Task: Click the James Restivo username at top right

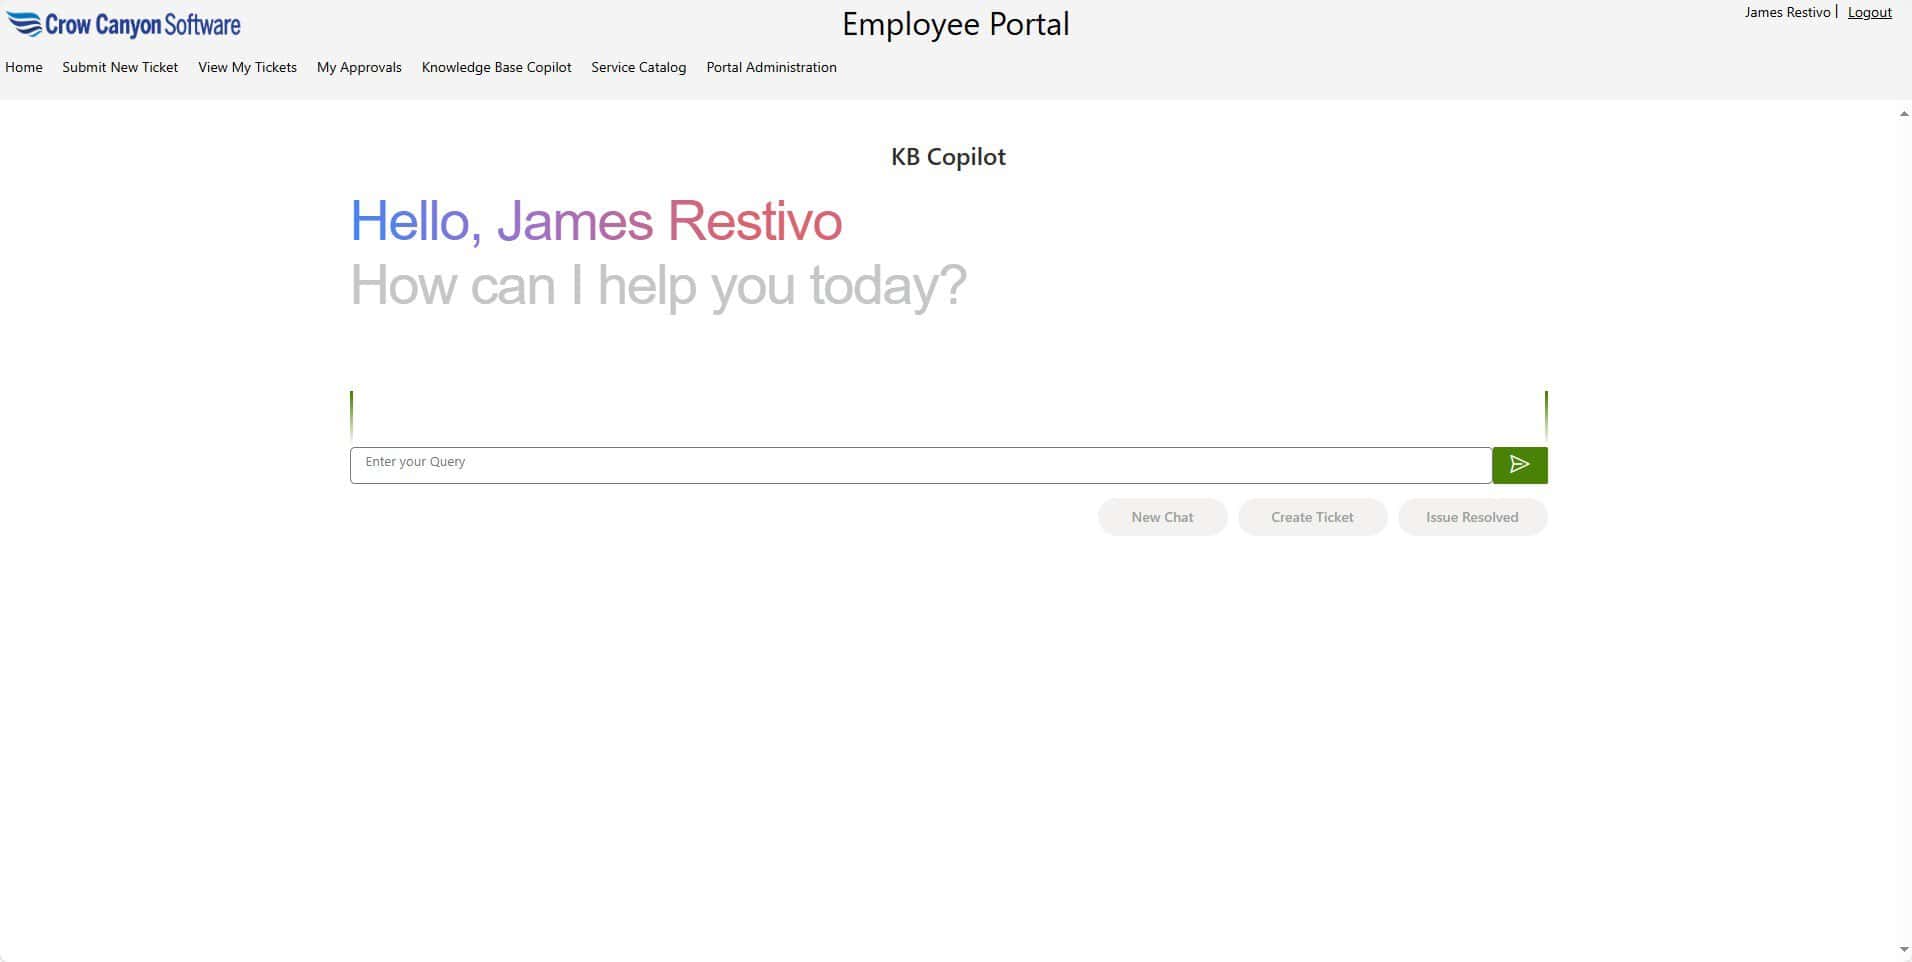Action: pos(1787,13)
